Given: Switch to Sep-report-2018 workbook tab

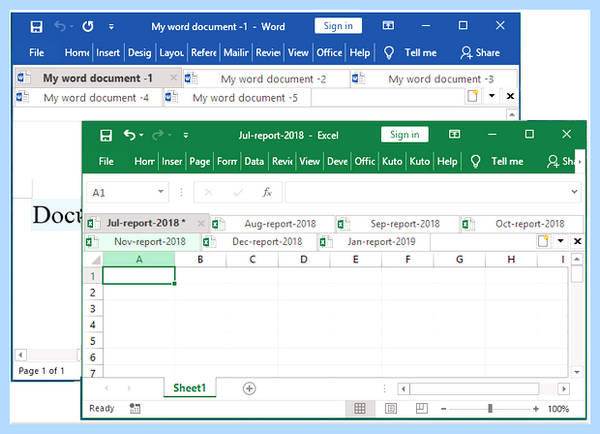Looking at the screenshot, I should click(x=398, y=224).
